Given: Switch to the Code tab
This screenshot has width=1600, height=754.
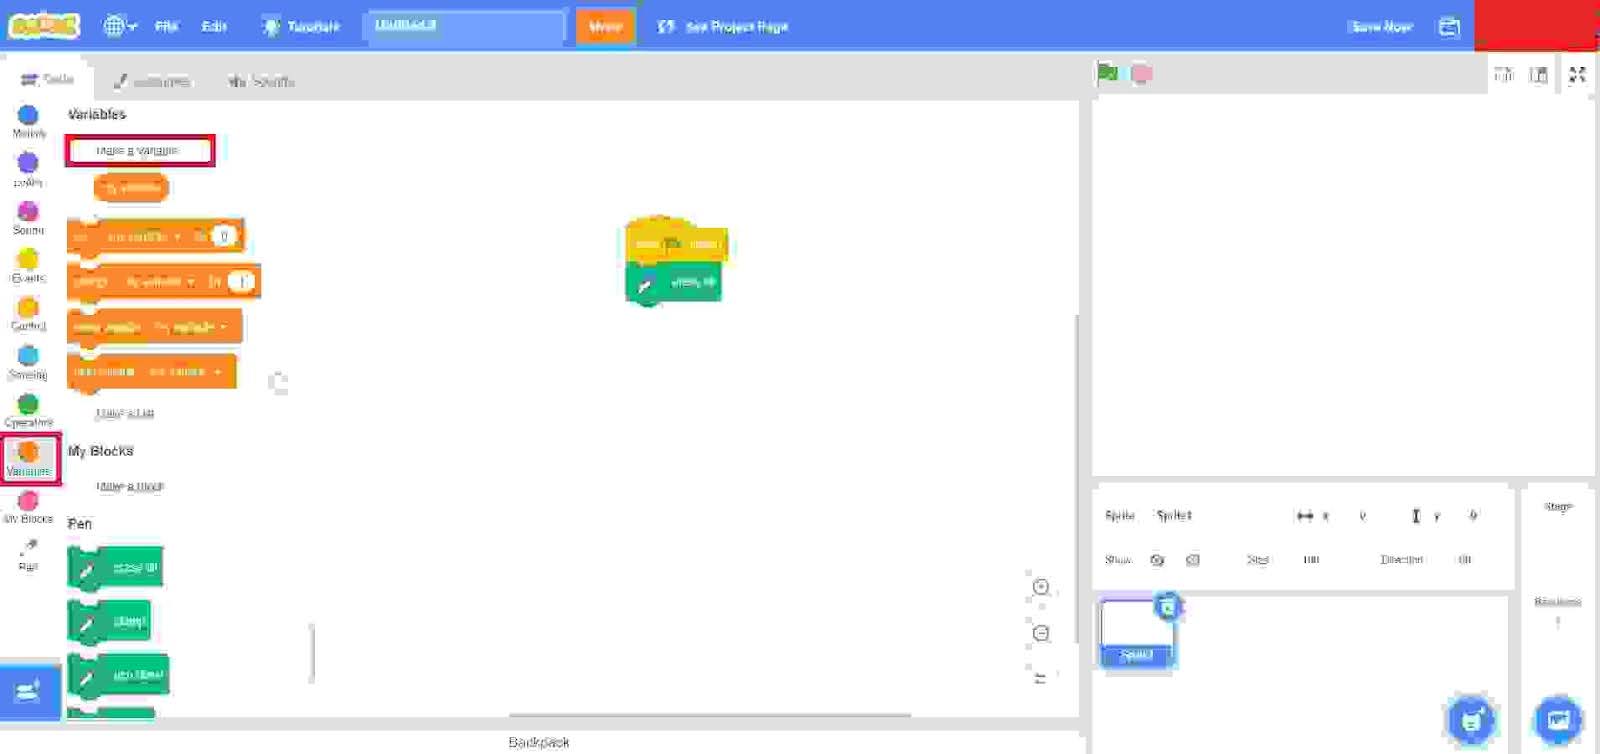Looking at the screenshot, I should point(47,79).
